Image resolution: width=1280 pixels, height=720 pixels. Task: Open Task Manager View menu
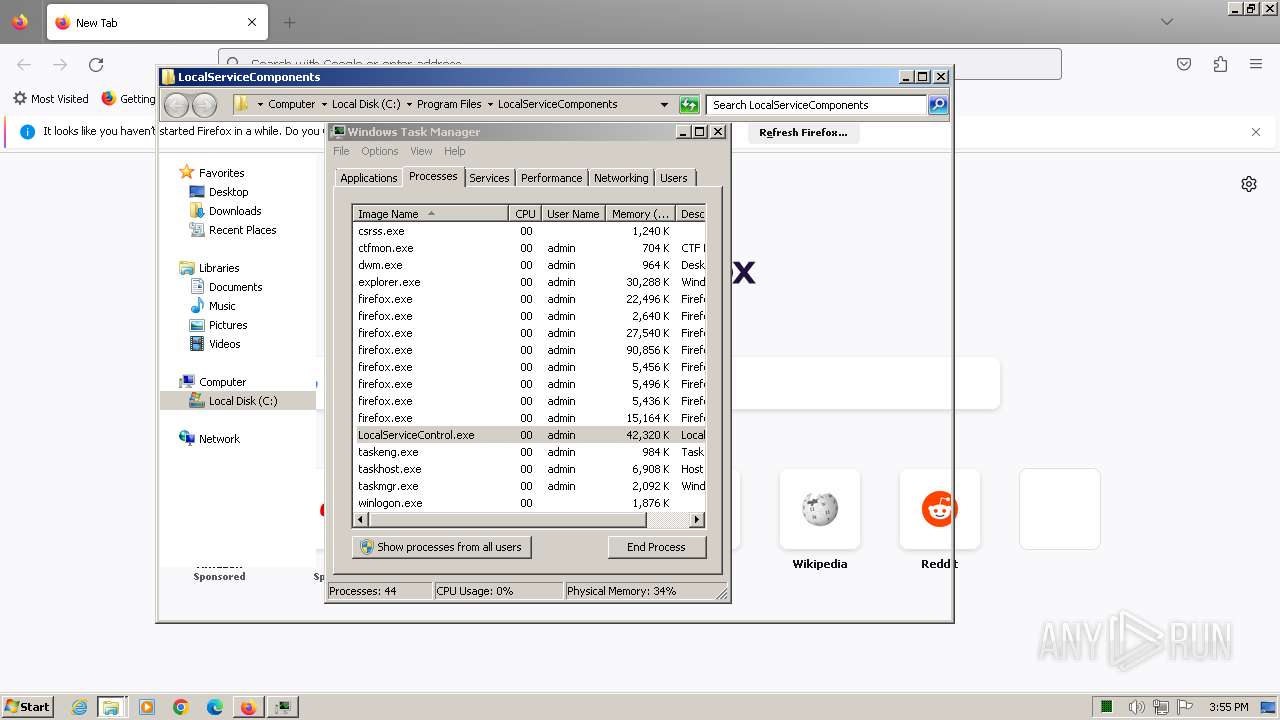[x=421, y=151]
